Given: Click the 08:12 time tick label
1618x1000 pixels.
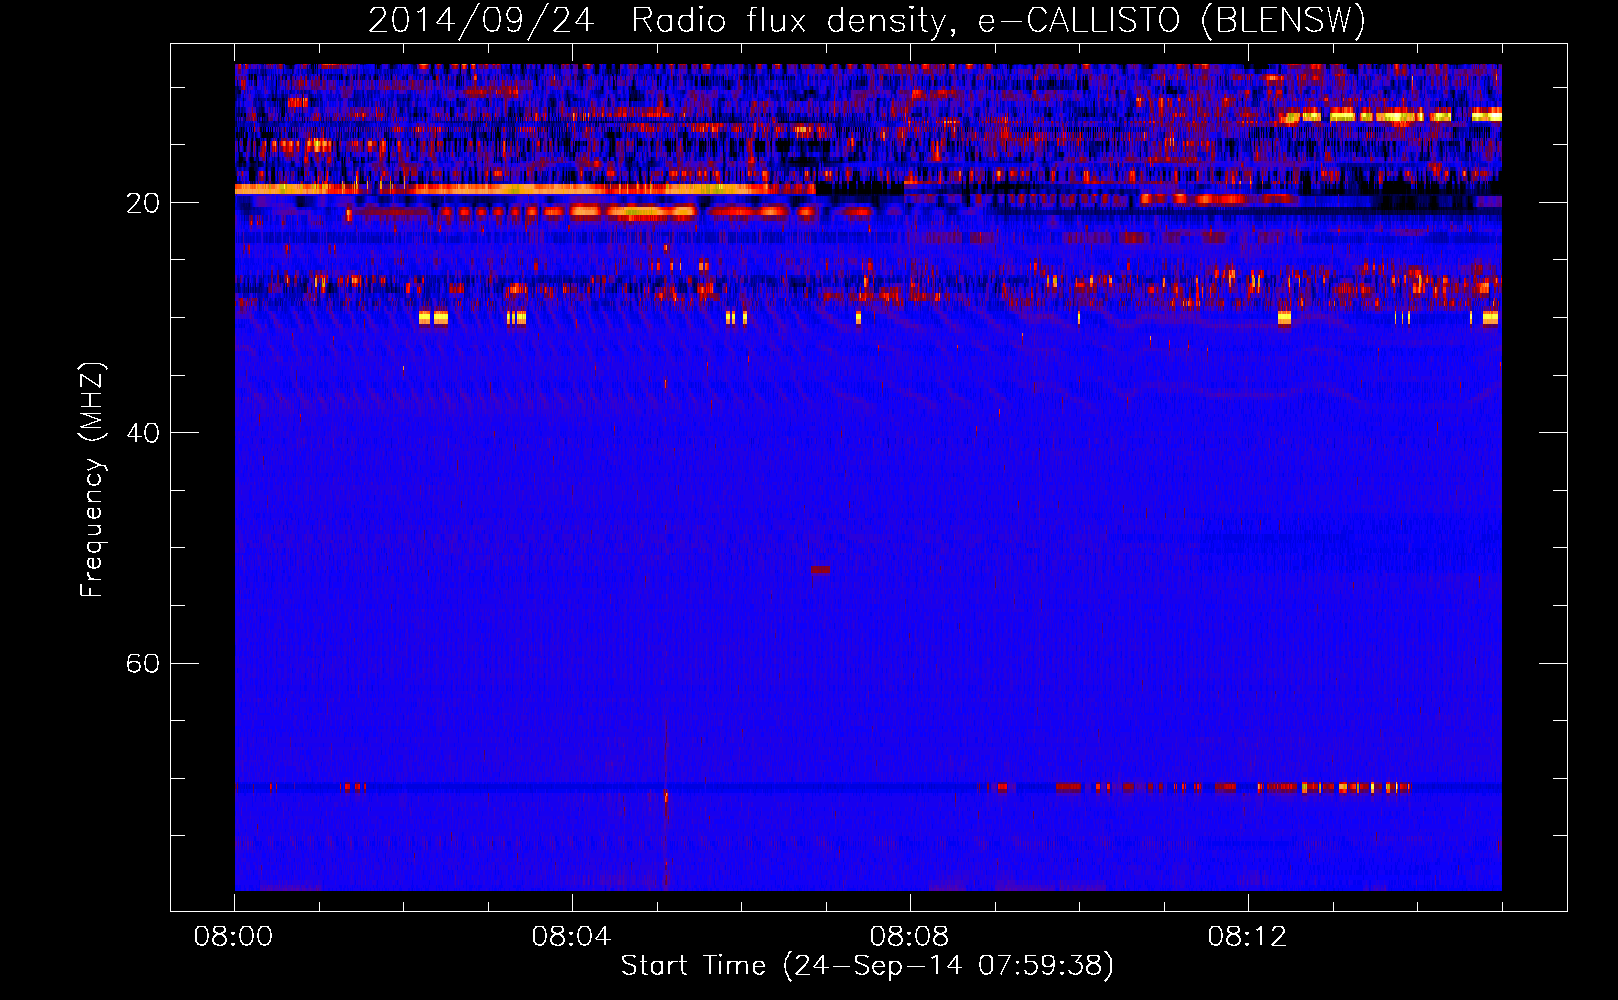Looking at the screenshot, I should coord(1247,937).
